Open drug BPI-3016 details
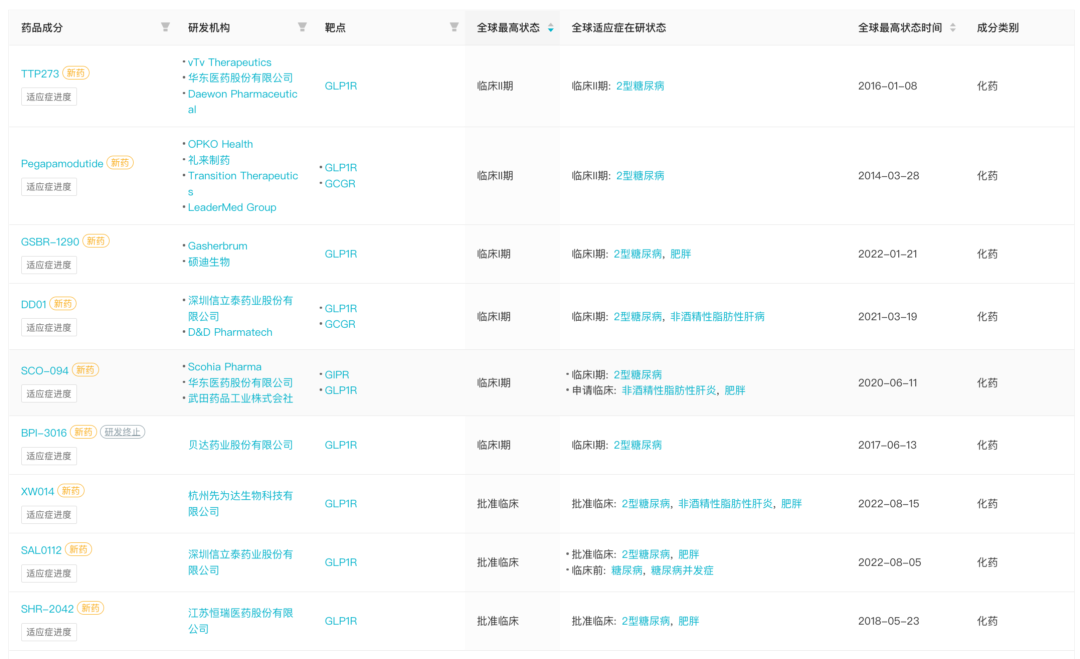 (x=44, y=432)
